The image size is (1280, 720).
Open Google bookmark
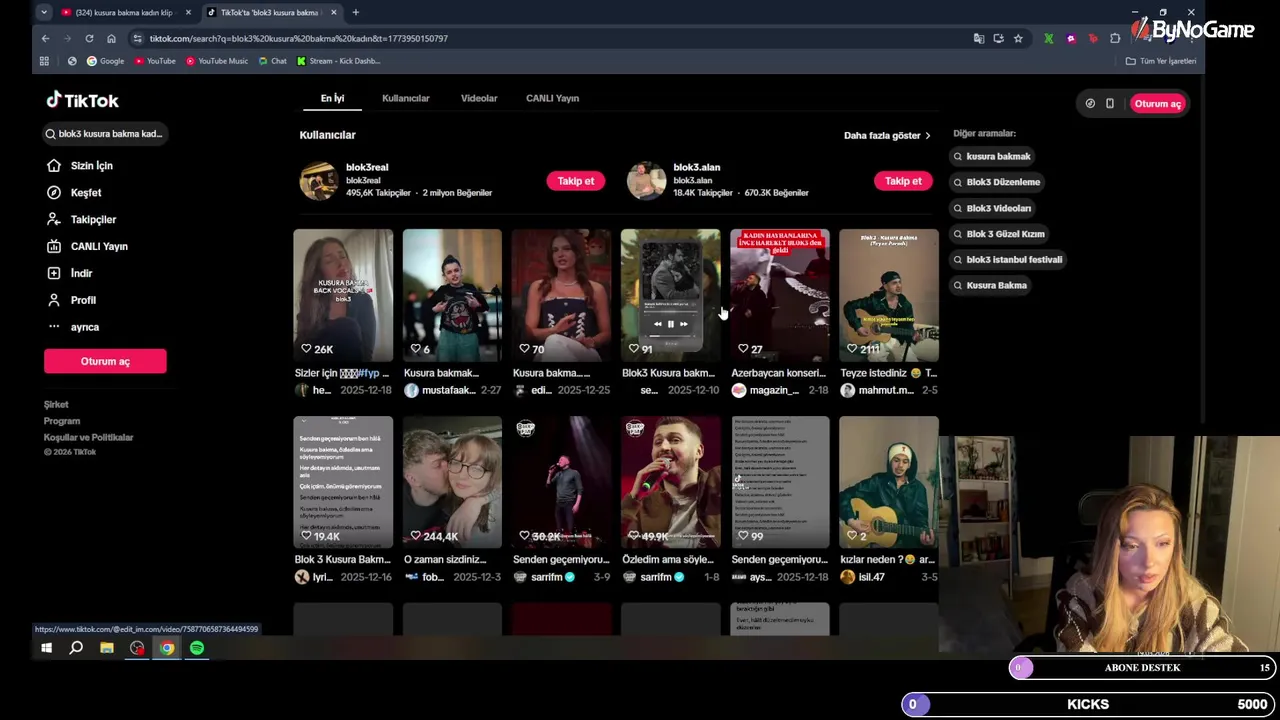[105, 61]
